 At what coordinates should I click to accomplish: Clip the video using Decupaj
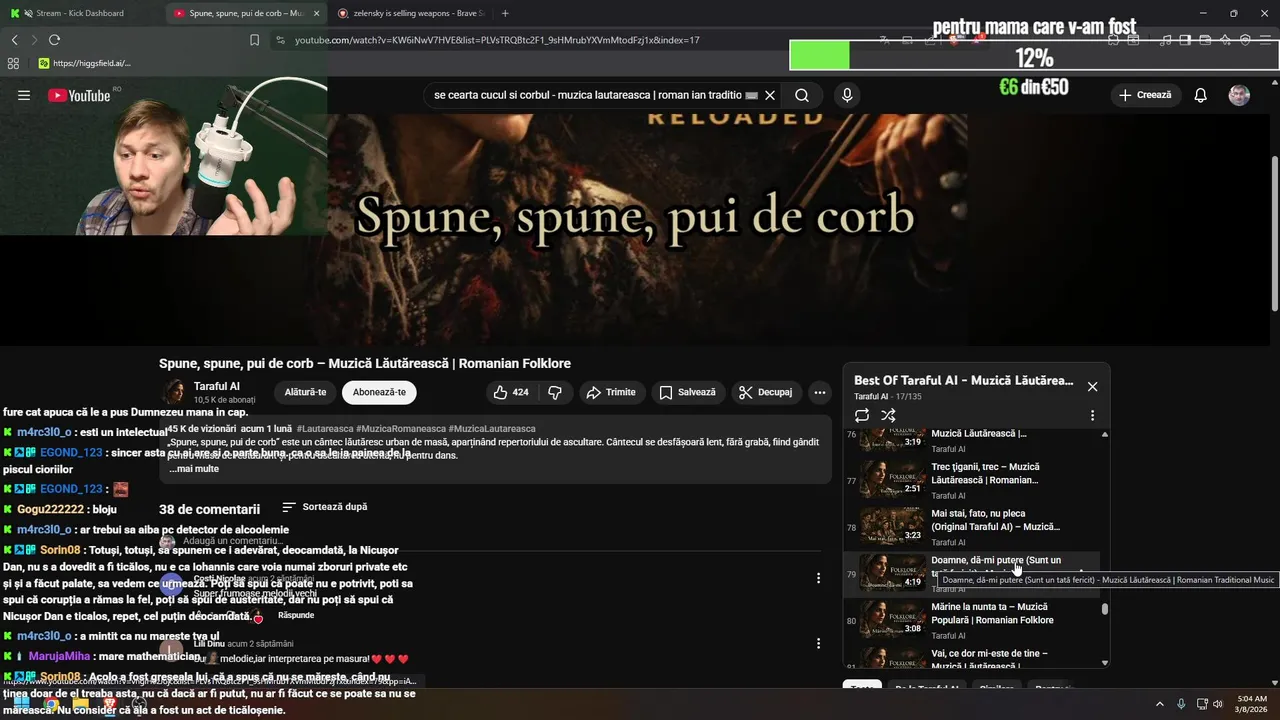[x=766, y=392]
